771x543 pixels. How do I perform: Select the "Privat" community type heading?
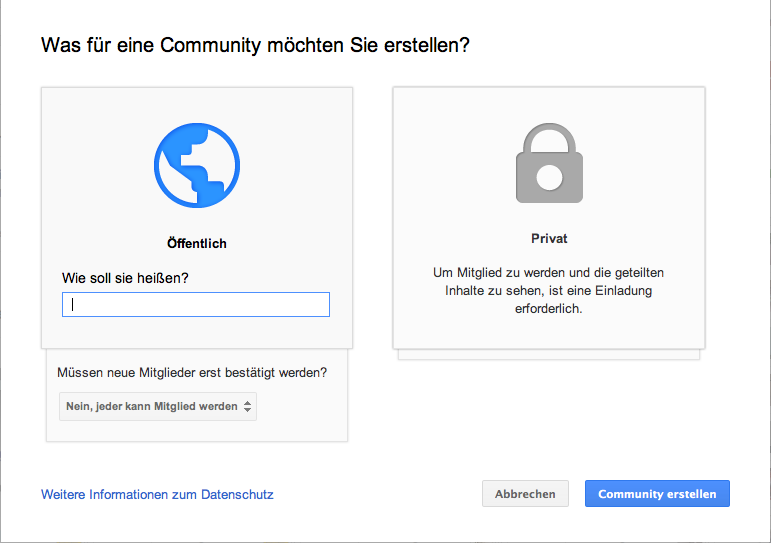tap(549, 239)
